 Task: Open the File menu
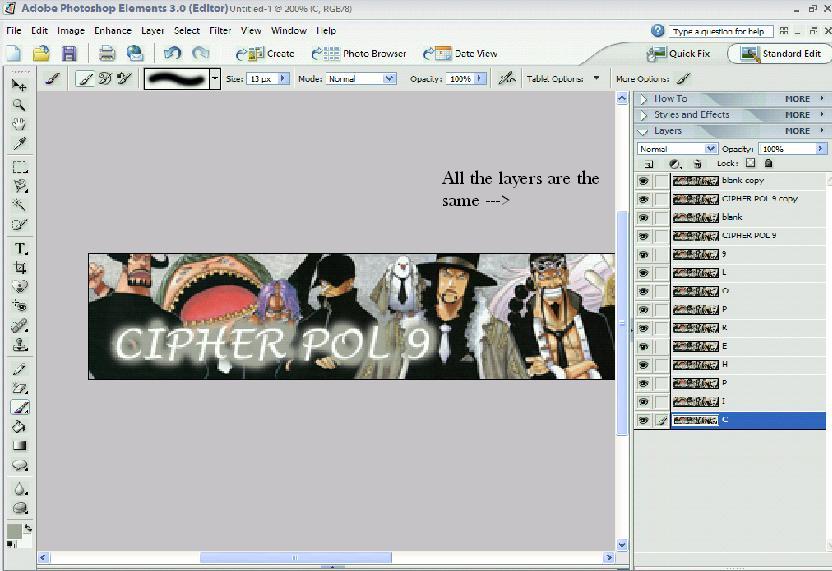(x=14, y=31)
